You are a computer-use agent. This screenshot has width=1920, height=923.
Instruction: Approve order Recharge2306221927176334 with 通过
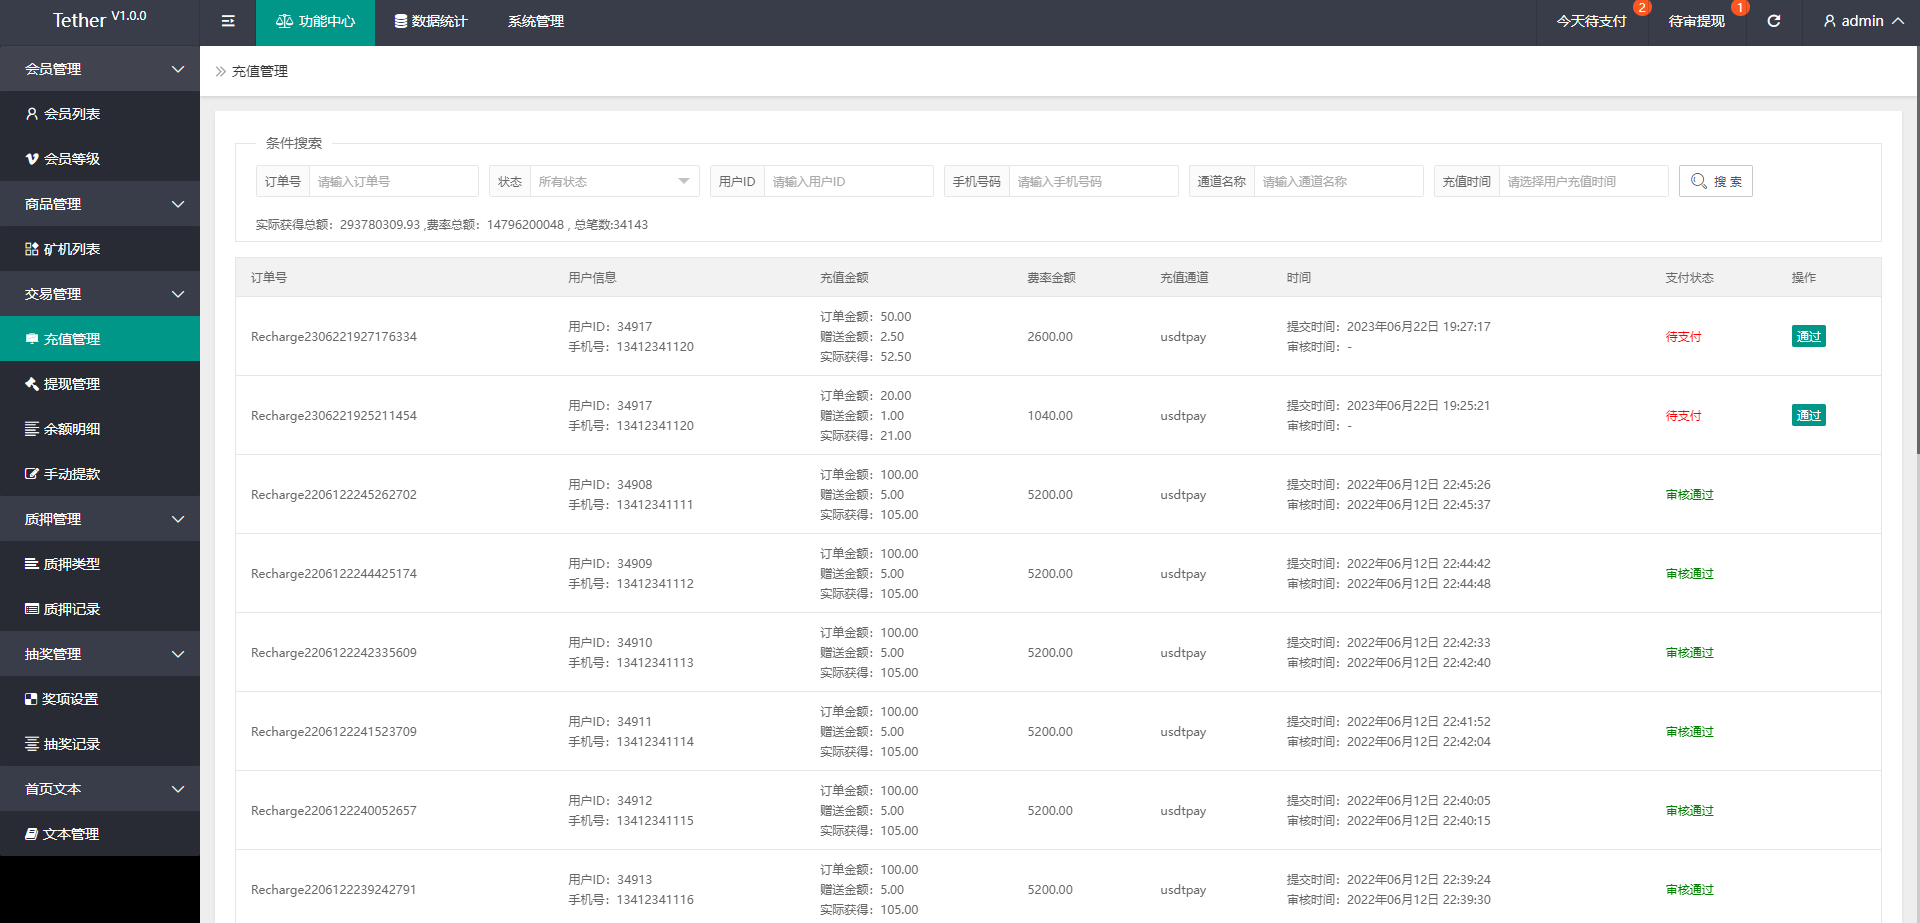point(1808,336)
